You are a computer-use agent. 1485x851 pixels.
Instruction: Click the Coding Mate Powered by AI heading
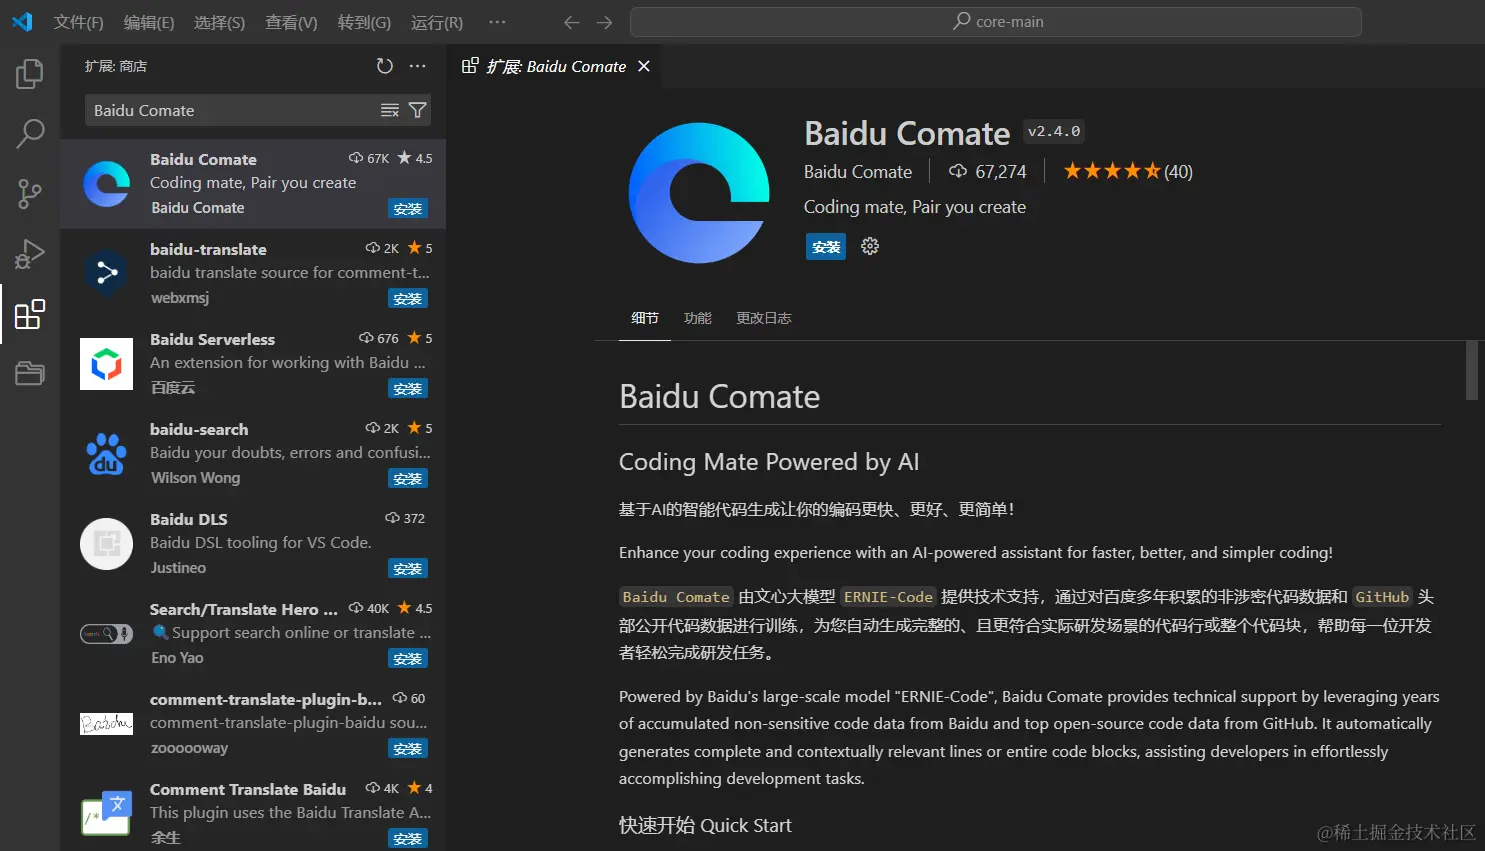coord(769,462)
